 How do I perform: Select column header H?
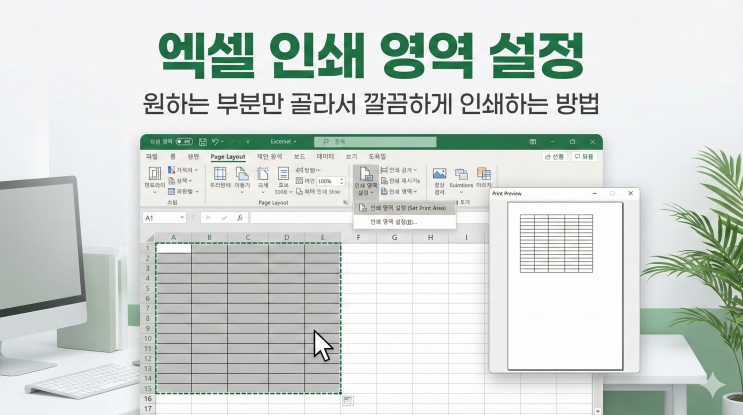click(x=430, y=237)
